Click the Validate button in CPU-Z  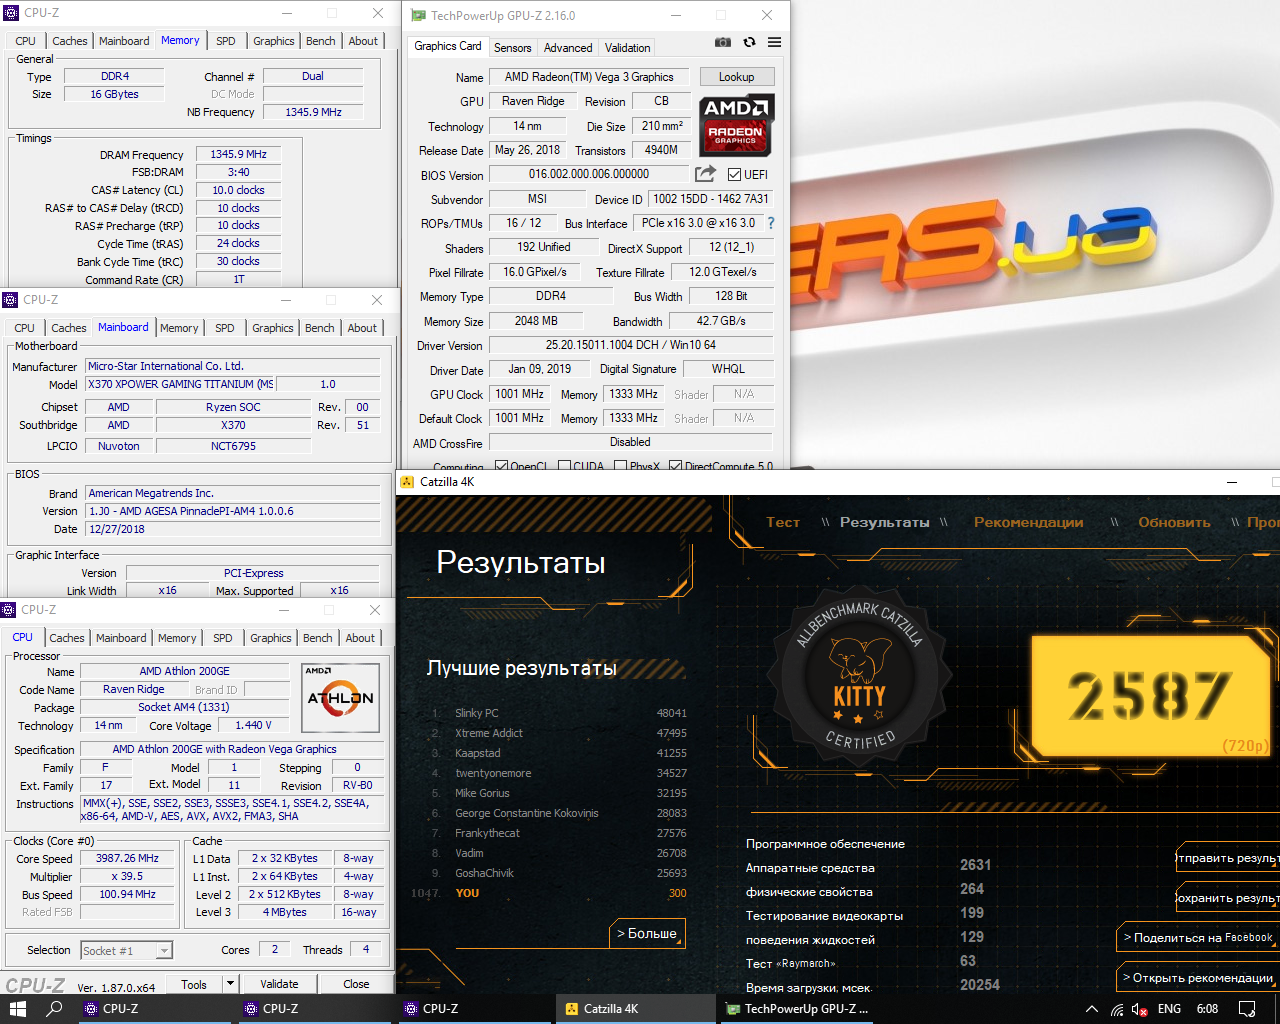[x=279, y=984]
